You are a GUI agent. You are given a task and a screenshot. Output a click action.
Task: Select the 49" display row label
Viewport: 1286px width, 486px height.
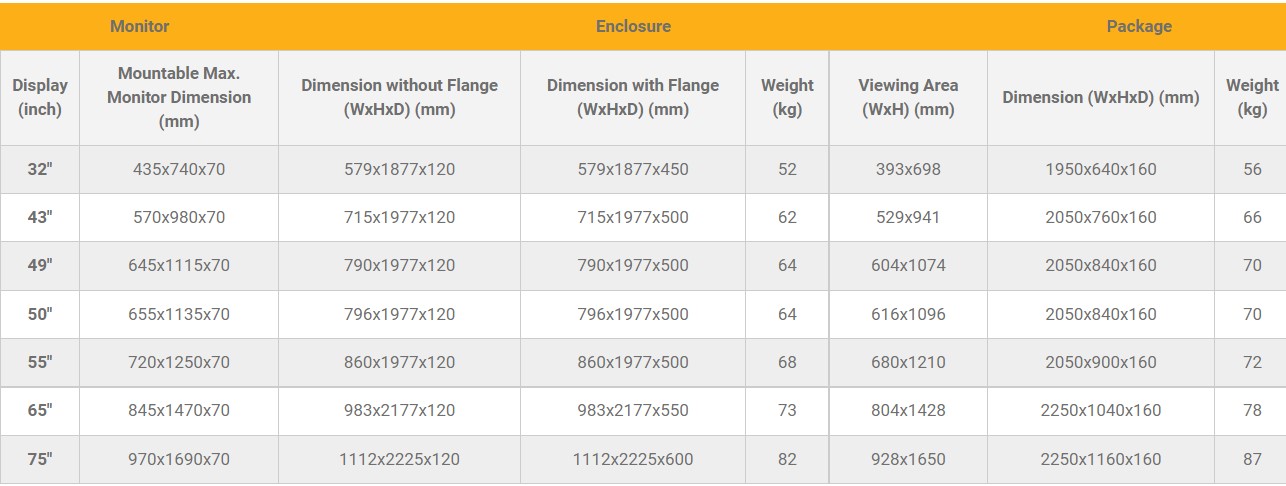pyautogui.click(x=40, y=266)
